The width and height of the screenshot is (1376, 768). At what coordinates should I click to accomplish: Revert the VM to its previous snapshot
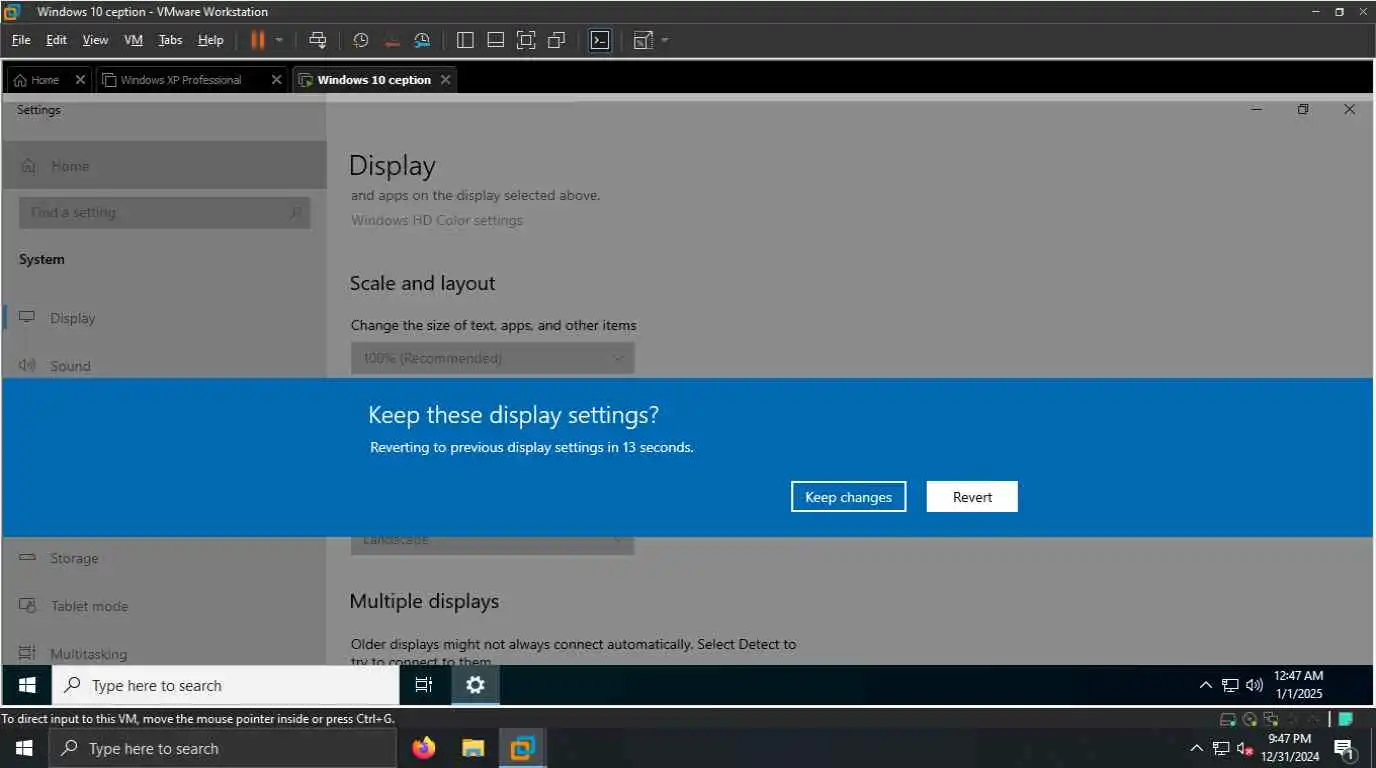(392, 40)
